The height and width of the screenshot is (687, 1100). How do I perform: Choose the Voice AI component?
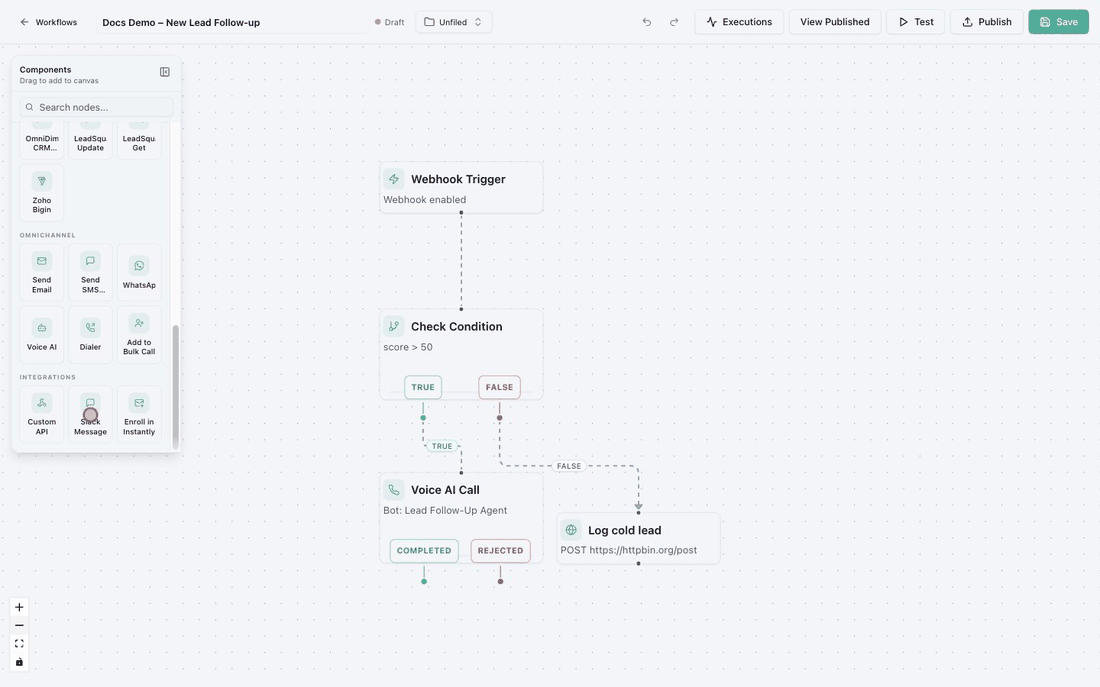pos(42,335)
